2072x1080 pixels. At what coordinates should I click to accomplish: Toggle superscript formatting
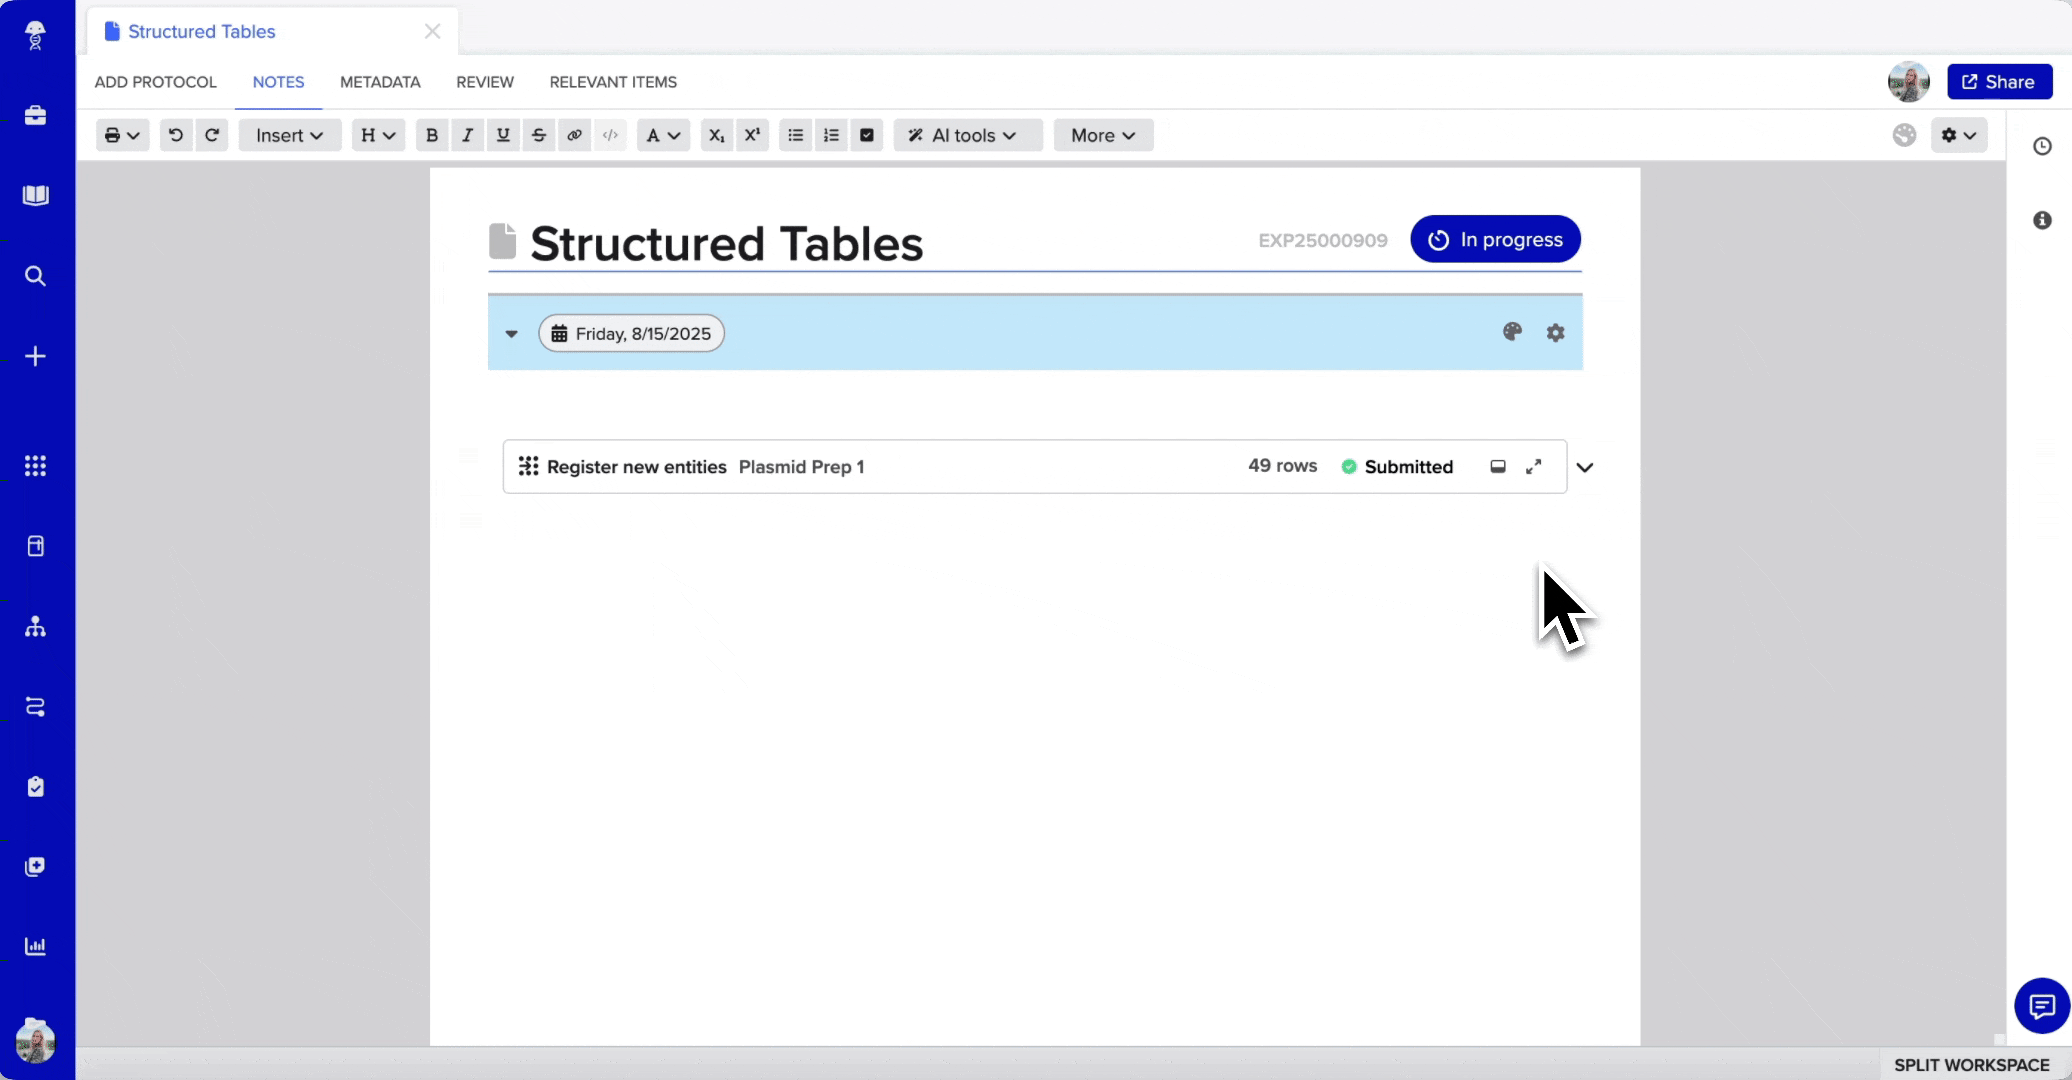pyautogui.click(x=752, y=135)
